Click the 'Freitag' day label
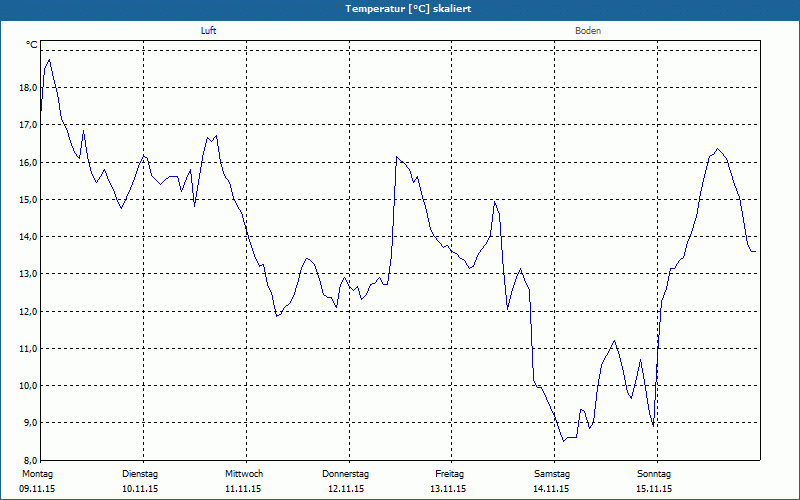This screenshot has height=500, width=800. [x=449, y=474]
